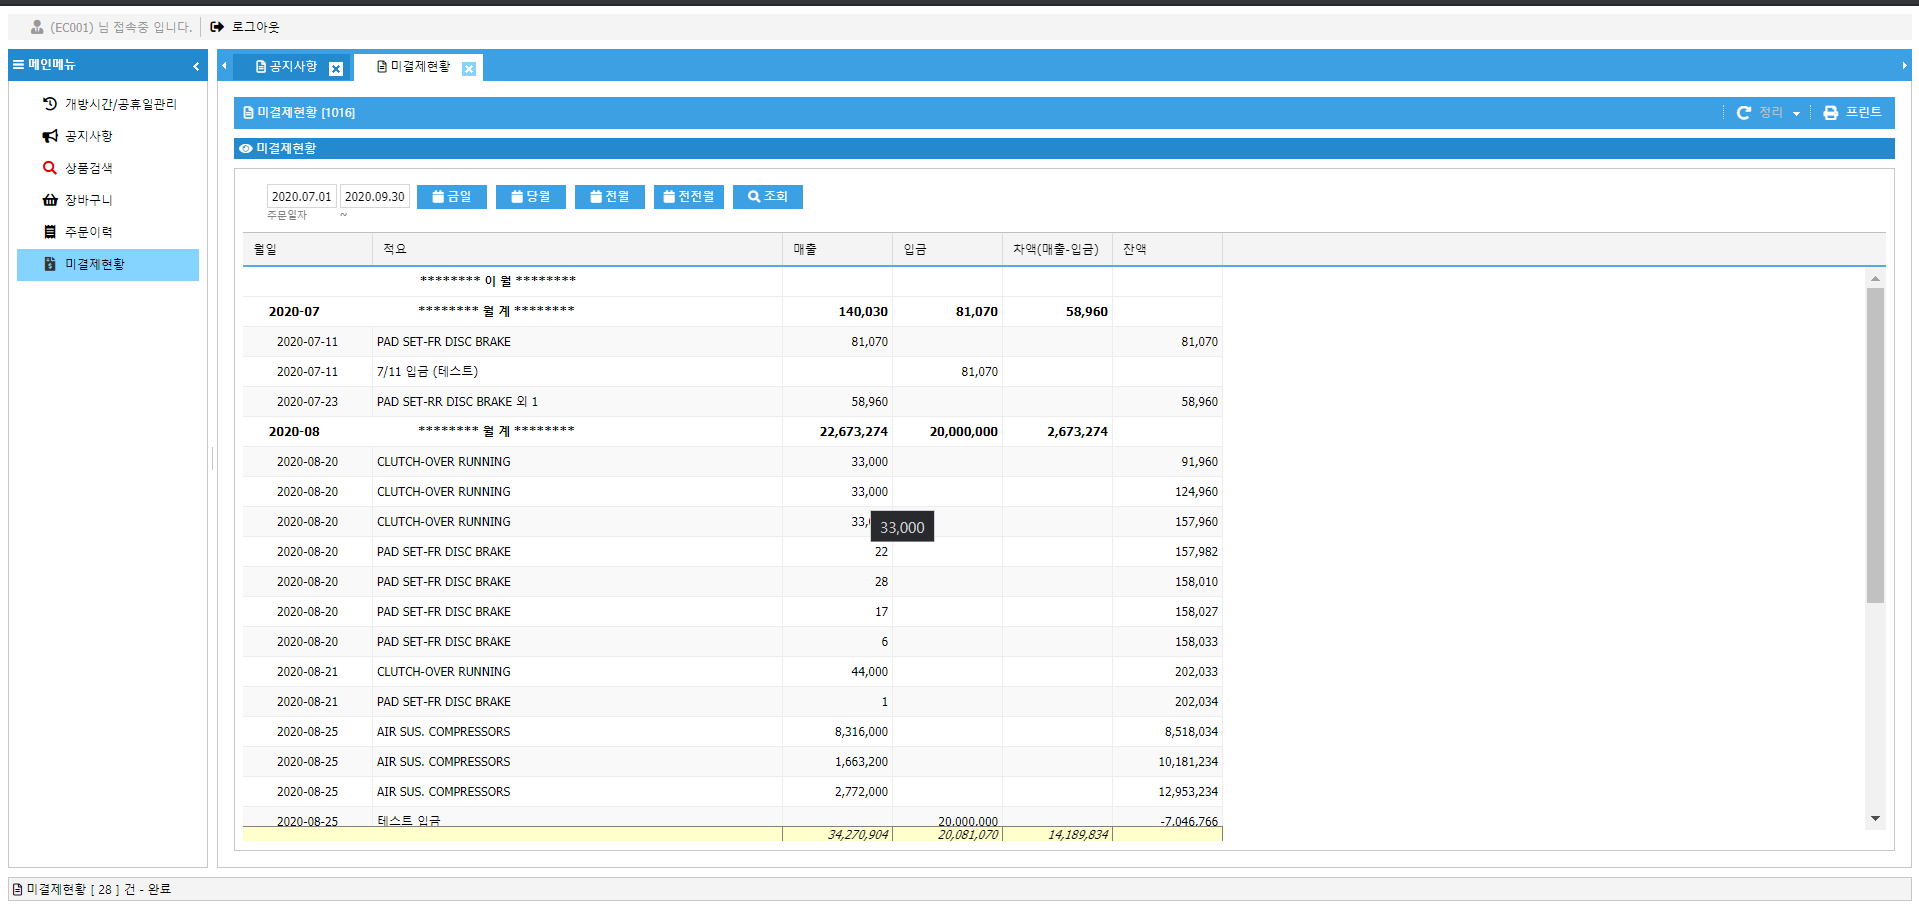Click the 금일 date button
1919x906 pixels.
pyautogui.click(x=452, y=197)
